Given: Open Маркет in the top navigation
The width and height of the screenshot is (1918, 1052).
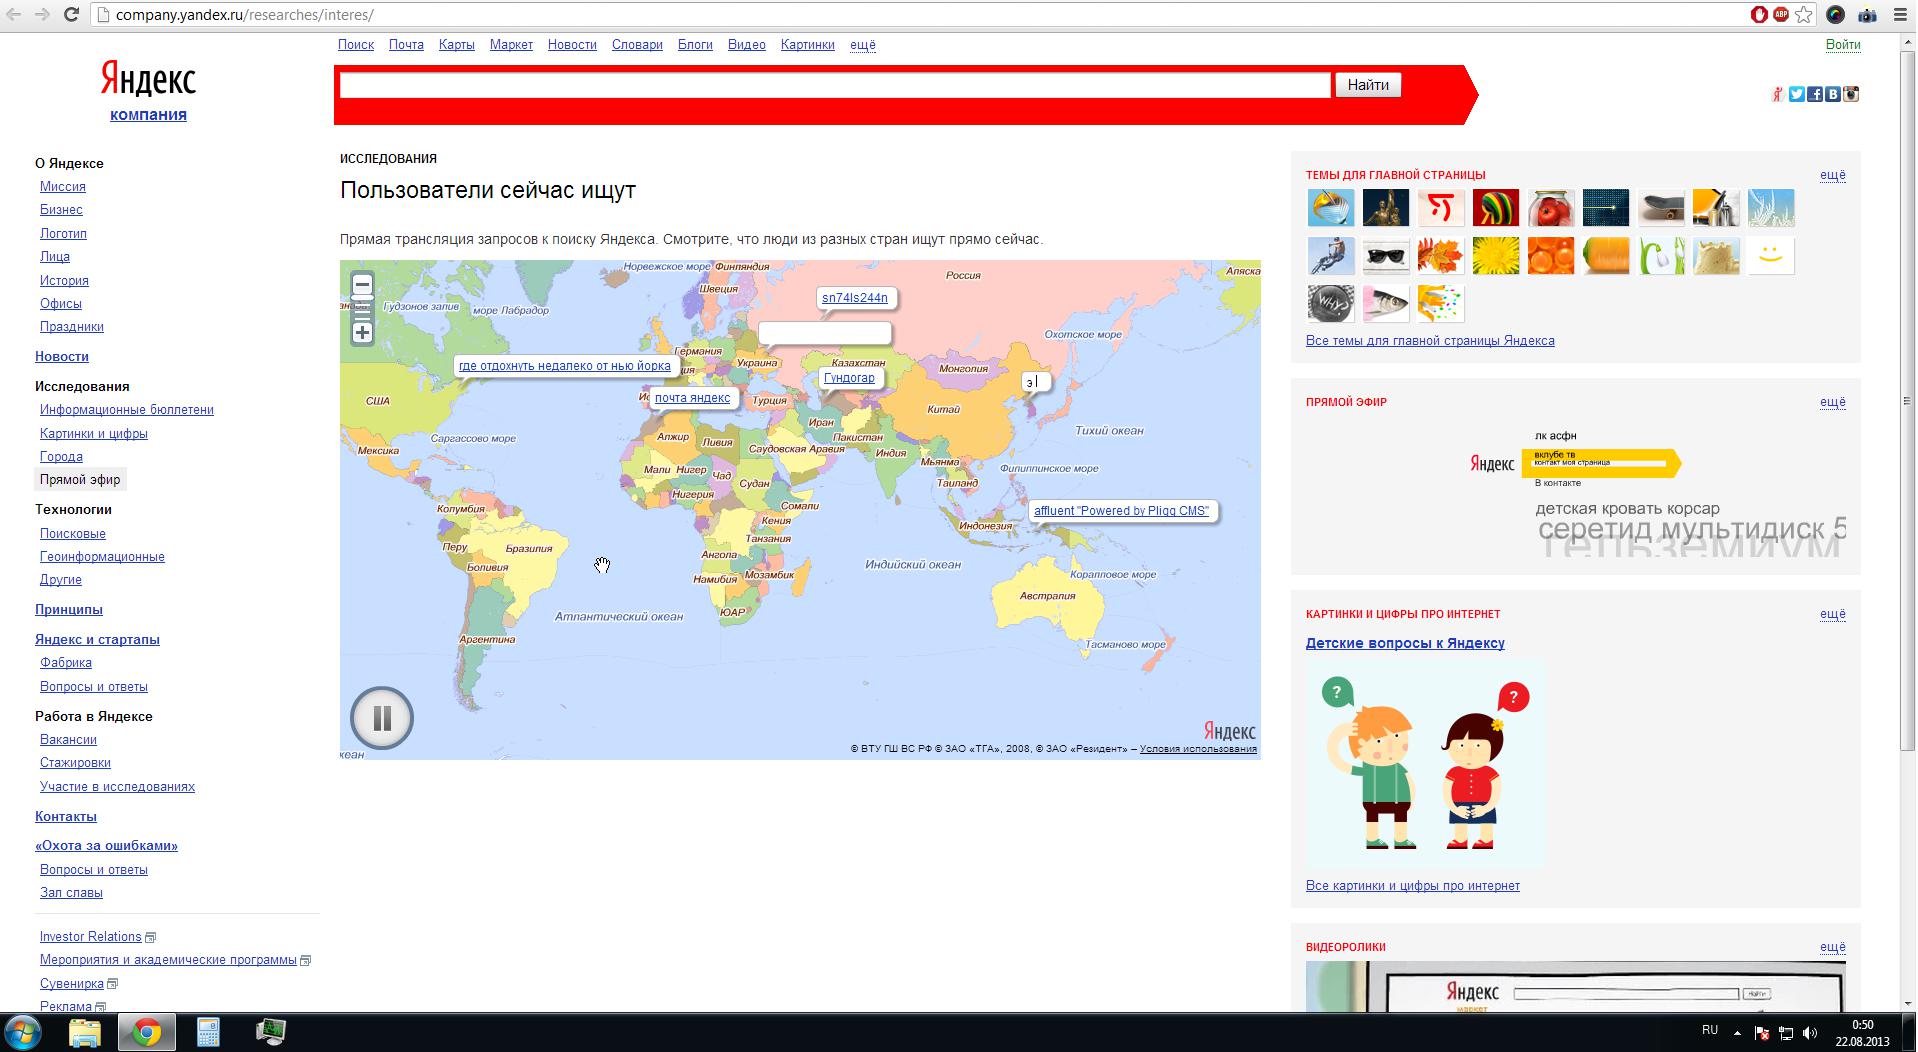Looking at the screenshot, I should (511, 45).
